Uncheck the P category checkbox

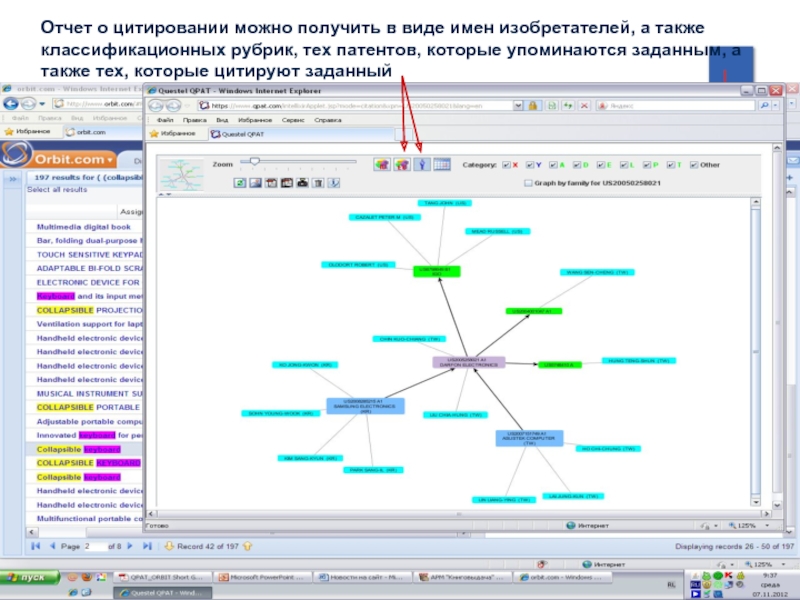[x=647, y=165]
